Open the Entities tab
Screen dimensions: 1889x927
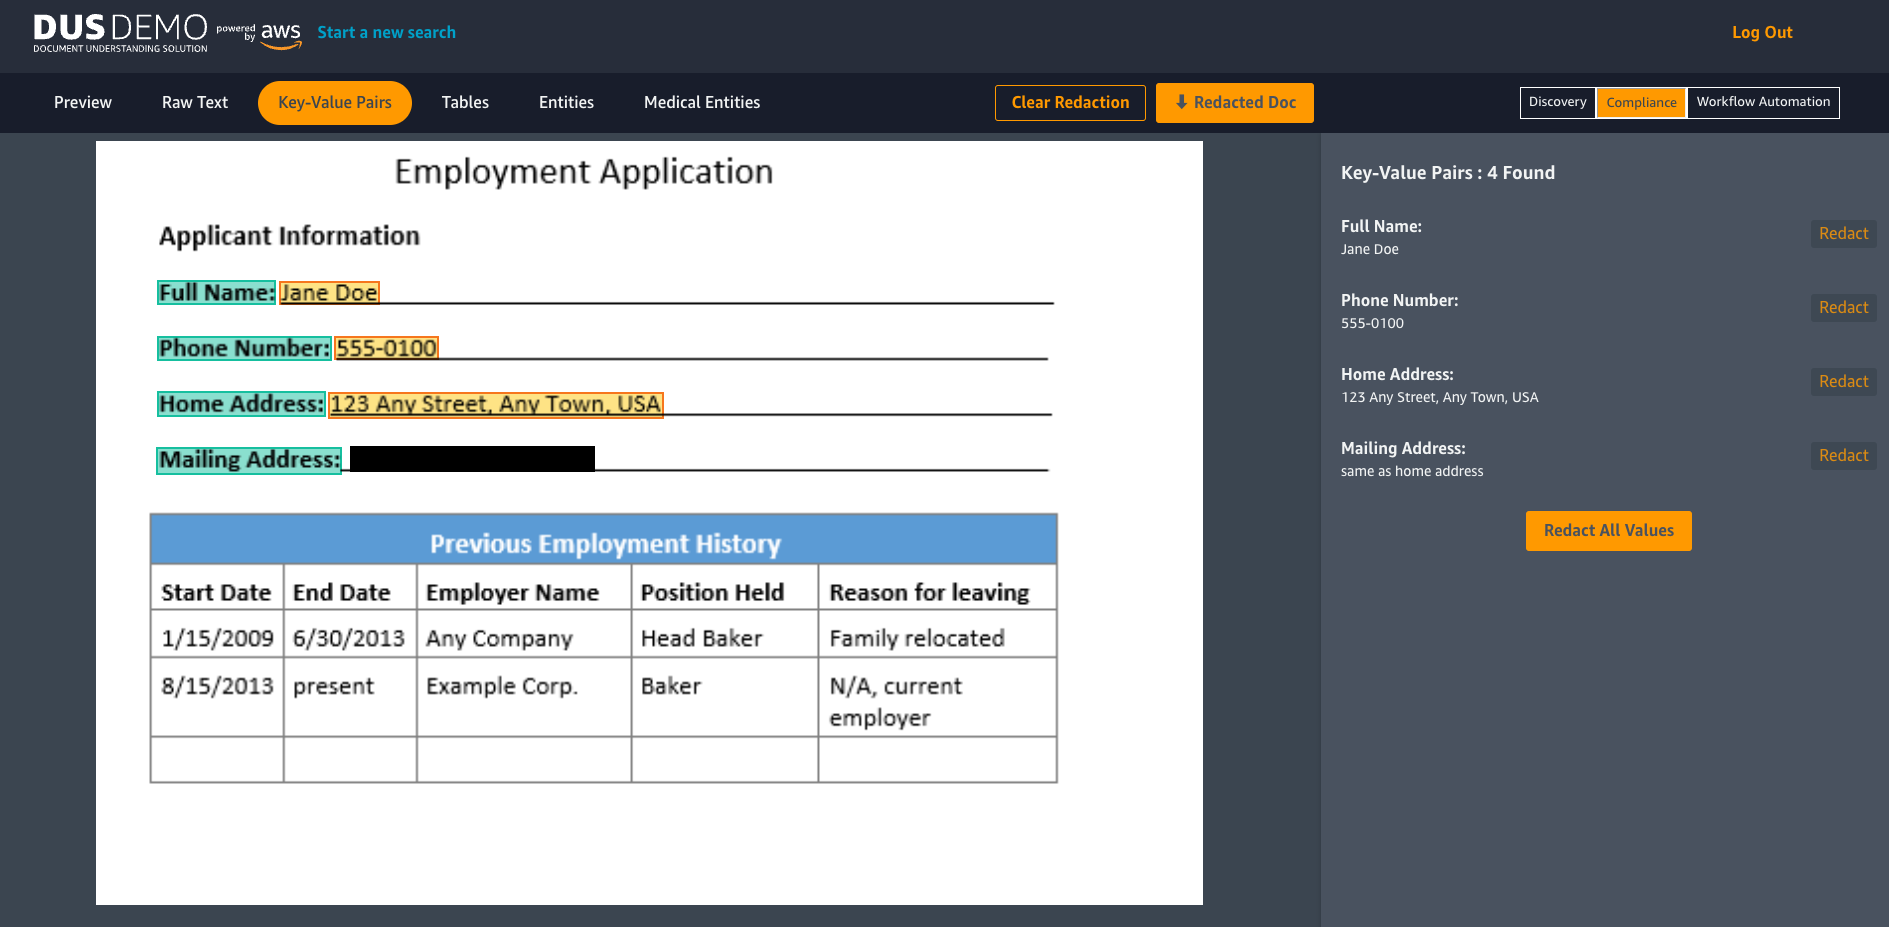566,102
